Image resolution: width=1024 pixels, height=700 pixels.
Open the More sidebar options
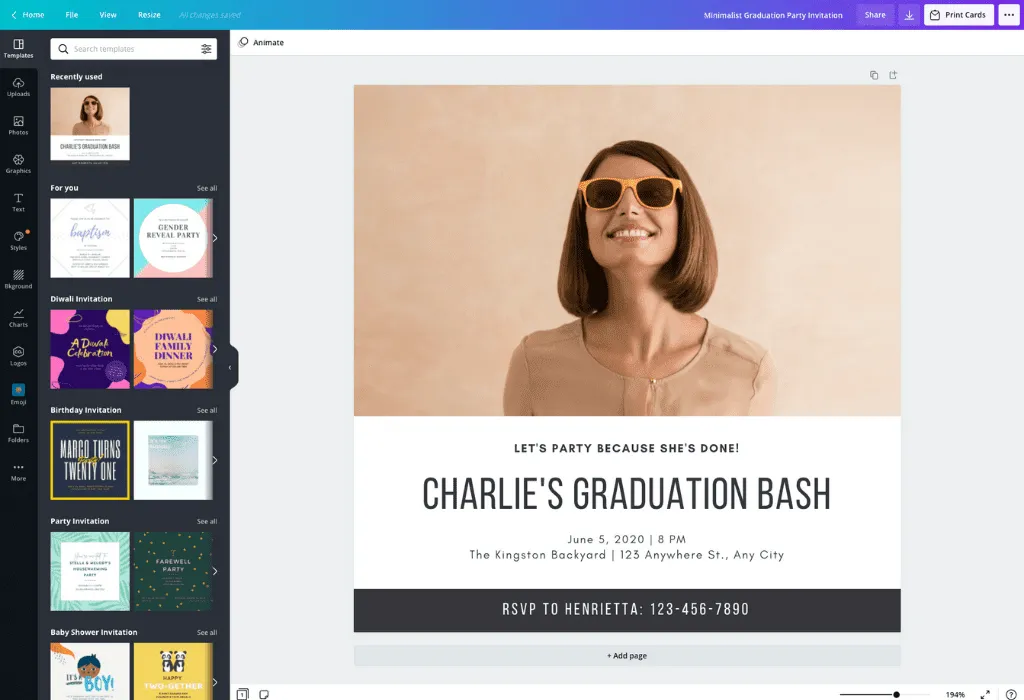pyautogui.click(x=18, y=472)
